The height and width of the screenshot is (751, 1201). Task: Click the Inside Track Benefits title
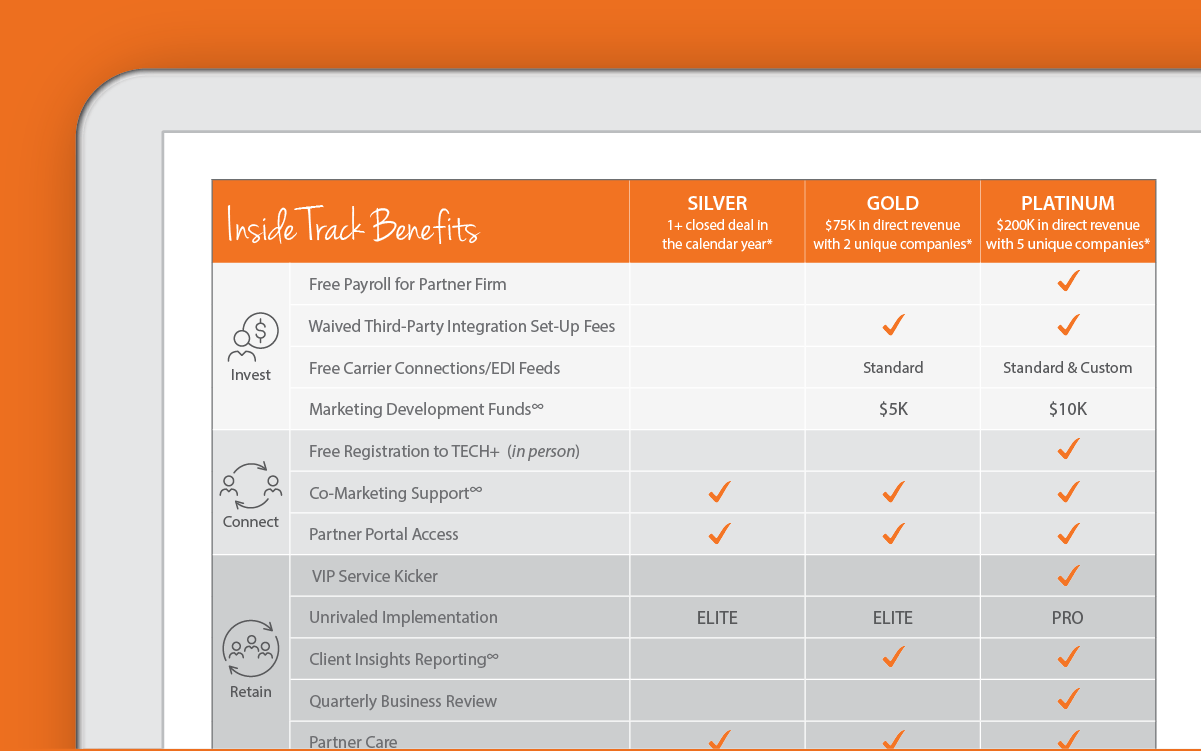(353, 225)
